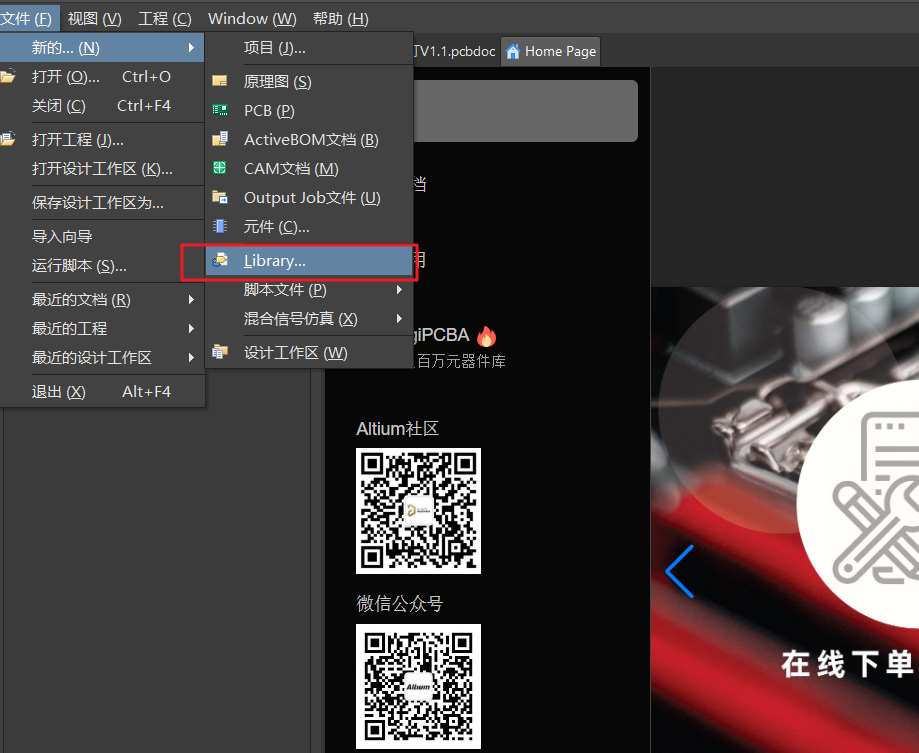
Task: Open the Window (W) menu
Action: tap(252, 19)
